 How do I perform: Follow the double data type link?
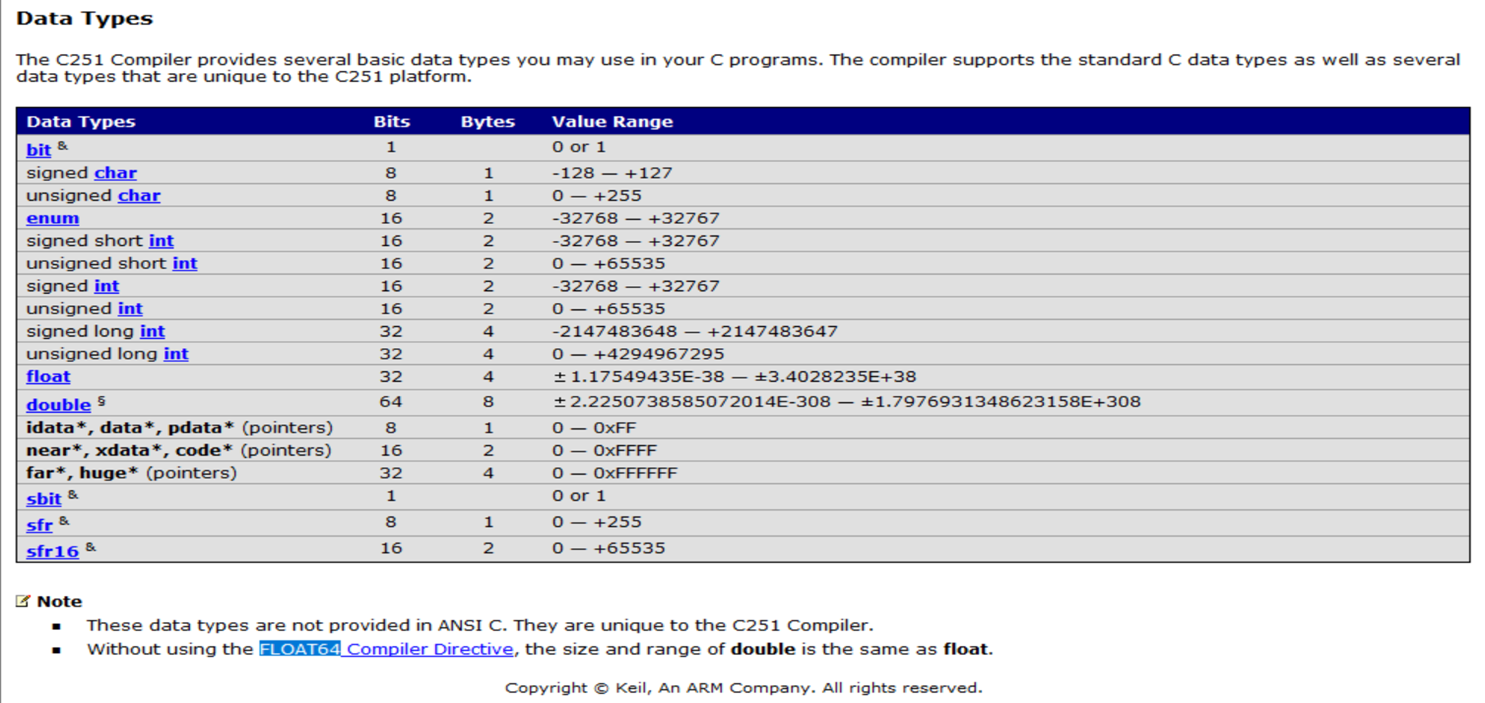pyautogui.click(x=58, y=405)
